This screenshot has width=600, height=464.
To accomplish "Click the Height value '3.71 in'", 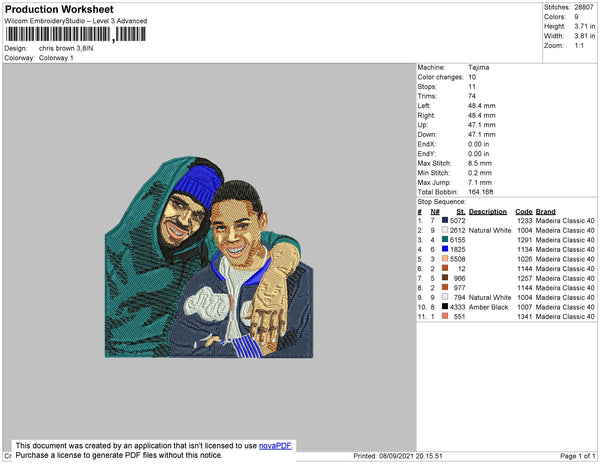I will tap(584, 26).
